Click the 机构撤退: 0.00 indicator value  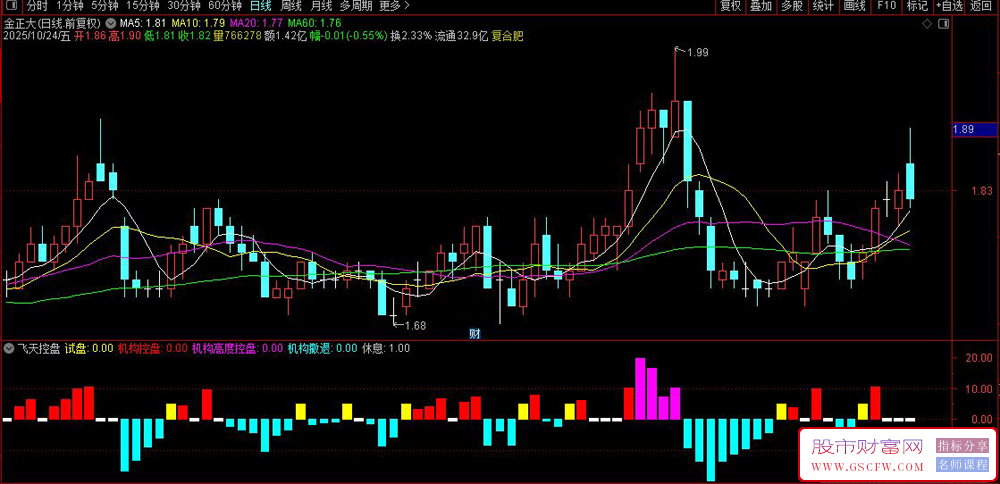(x=322, y=349)
